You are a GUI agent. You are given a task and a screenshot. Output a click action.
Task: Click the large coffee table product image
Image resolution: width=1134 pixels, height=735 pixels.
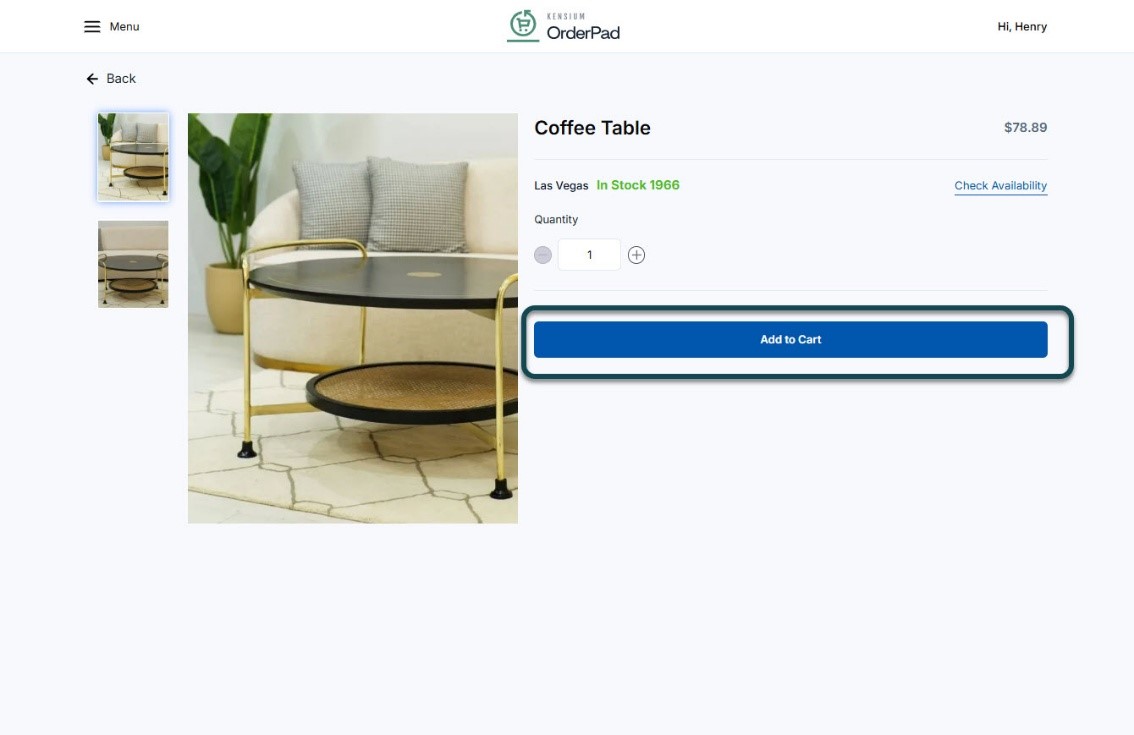pyautogui.click(x=353, y=318)
